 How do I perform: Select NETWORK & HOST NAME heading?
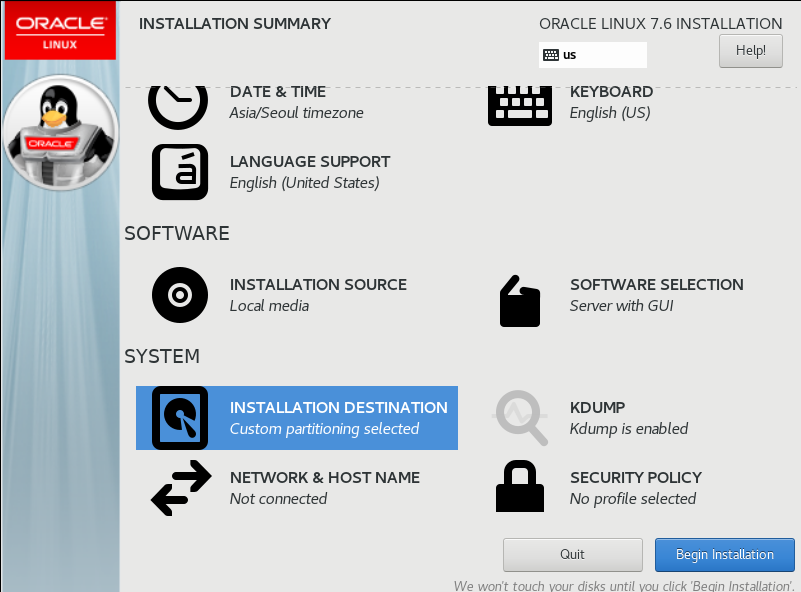click(325, 478)
